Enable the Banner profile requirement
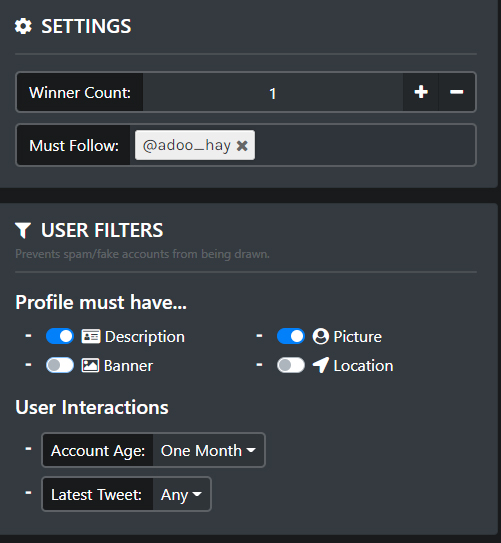The width and height of the screenshot is (501, 543). 60,365
